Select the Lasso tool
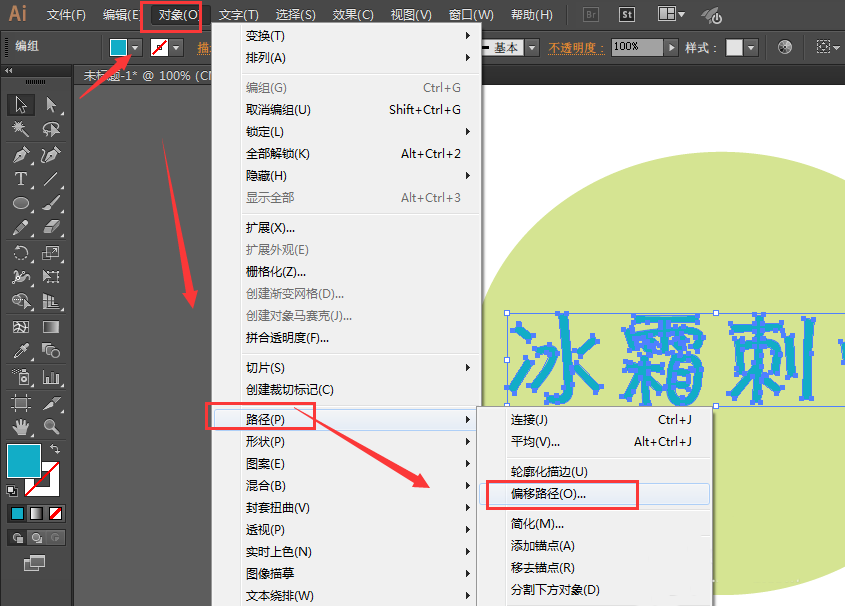The width and height of the screenshot is (845, 606). click(51, 129)
